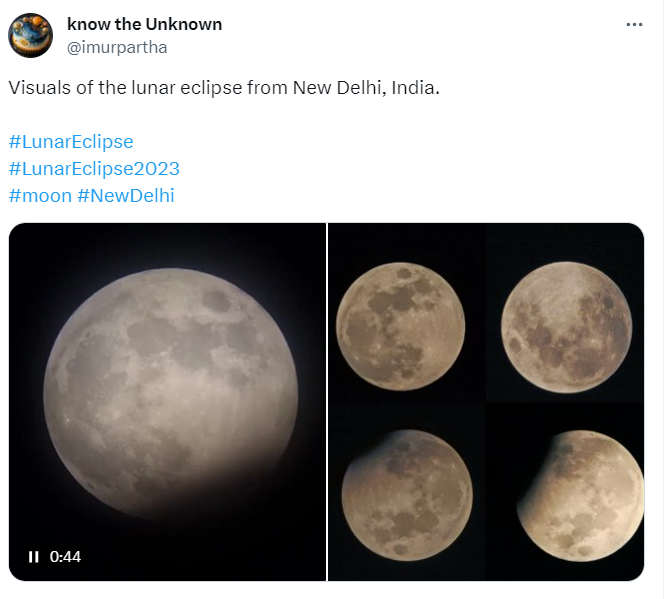View the top-left full moon photo
The width and height of the screenshot is (666, 599).
[400, 325]
